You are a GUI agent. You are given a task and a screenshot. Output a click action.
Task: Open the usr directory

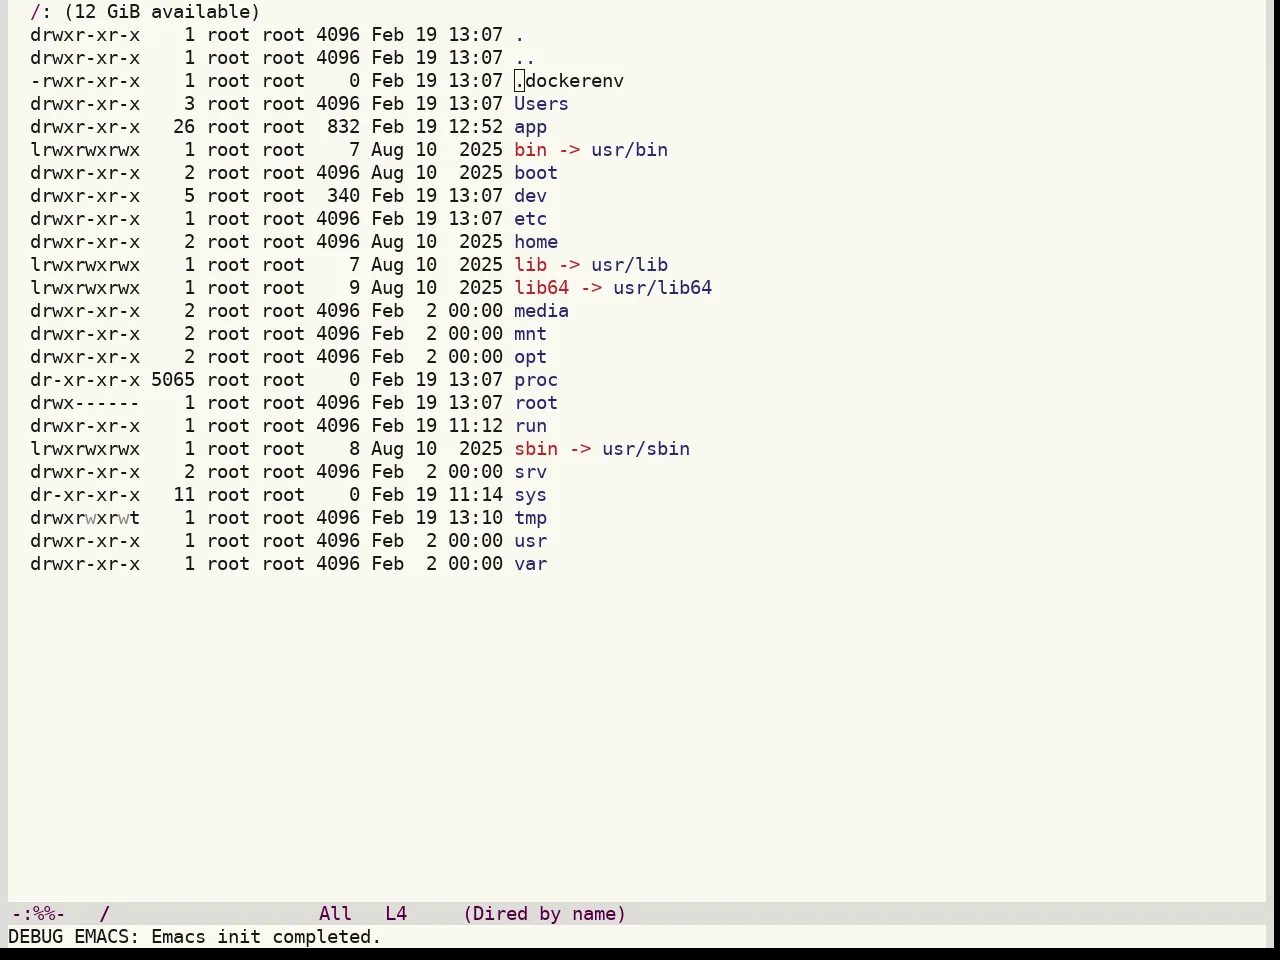[530, 541]
